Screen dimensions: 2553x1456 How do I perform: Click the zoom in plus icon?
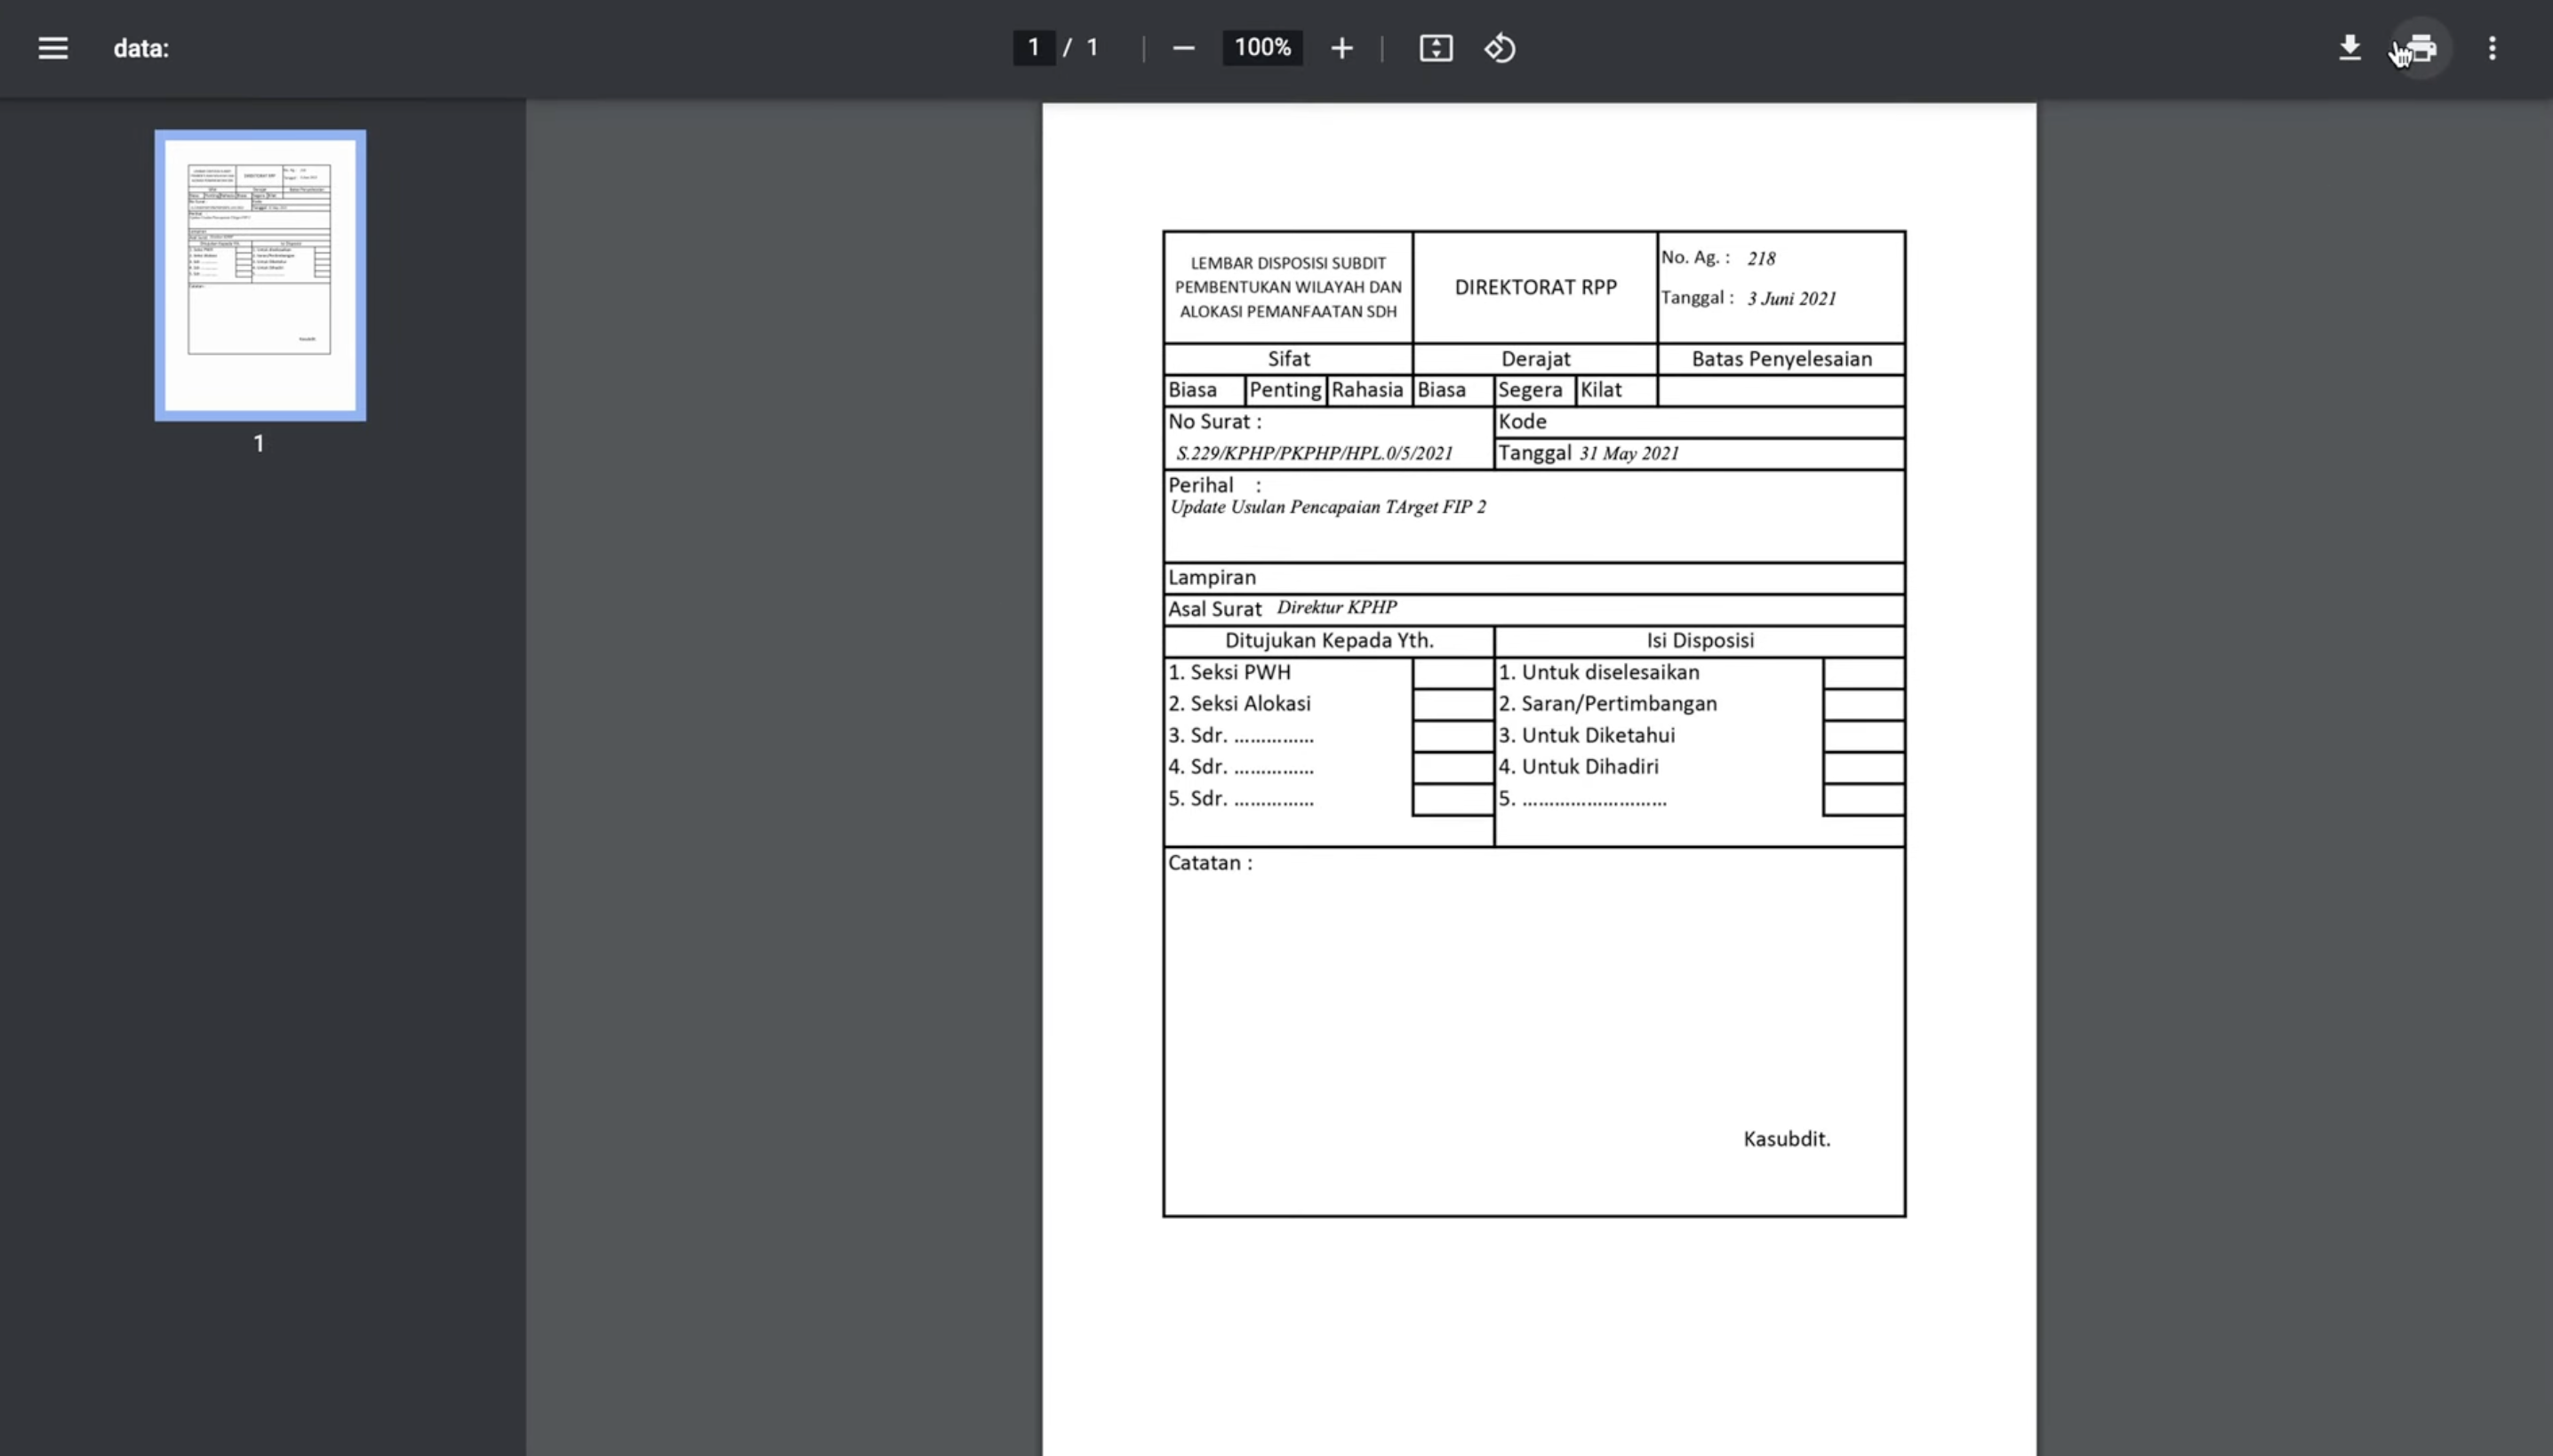pos(1341,48)
